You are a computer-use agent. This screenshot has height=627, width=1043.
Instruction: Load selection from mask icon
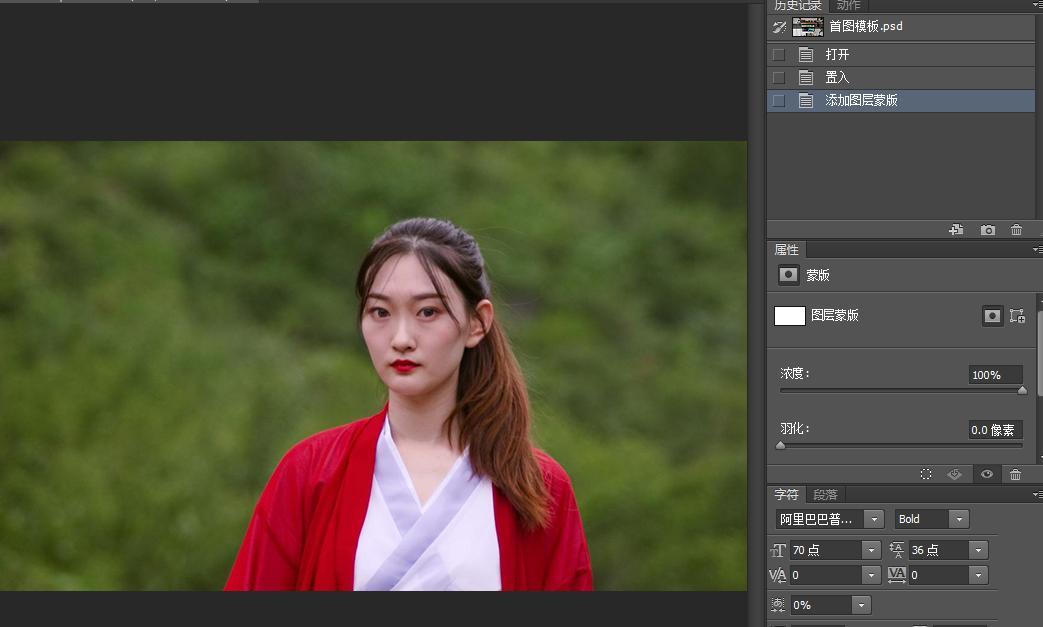[x=926, y=474]
